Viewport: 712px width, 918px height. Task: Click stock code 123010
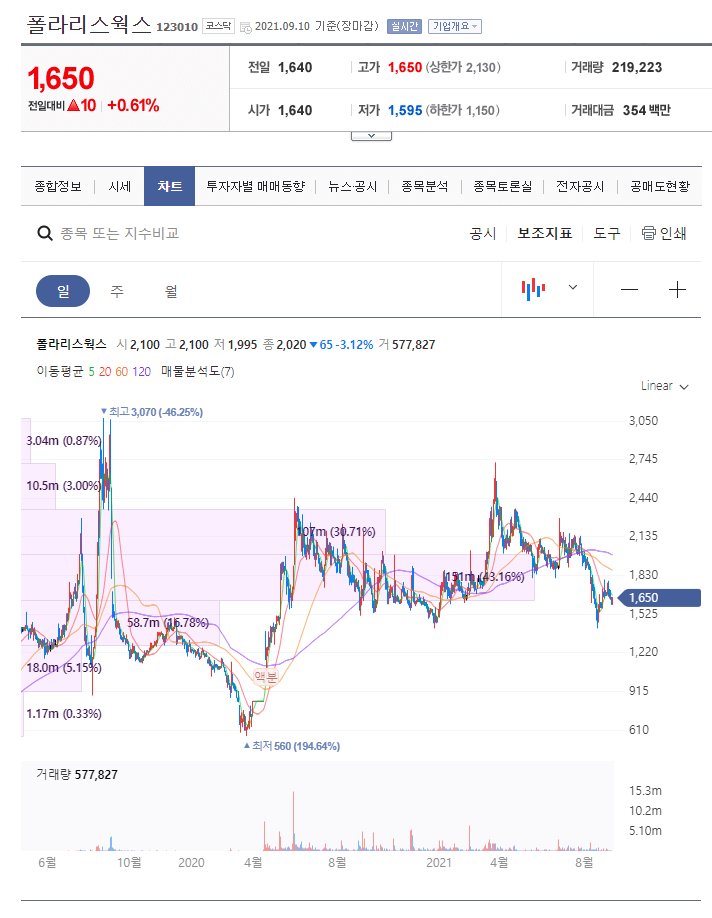(x=177, y=27)
